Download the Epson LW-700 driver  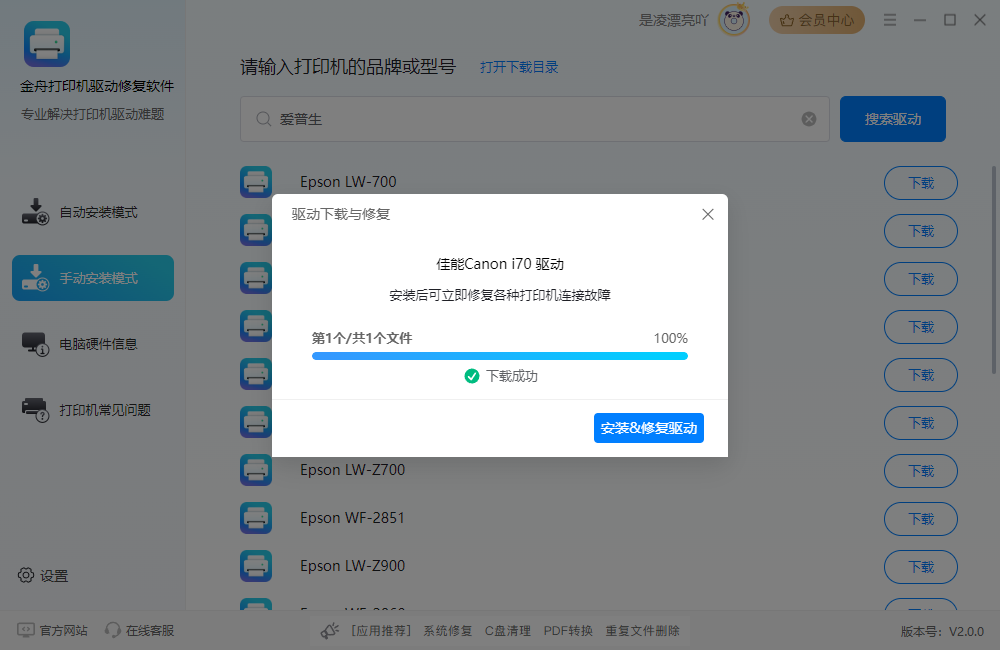tap(920, 183)
